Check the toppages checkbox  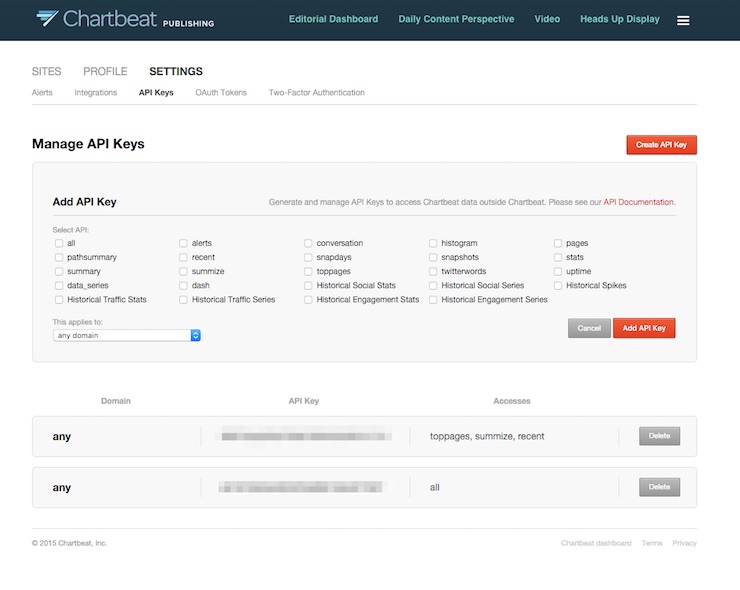click(308, 271)
